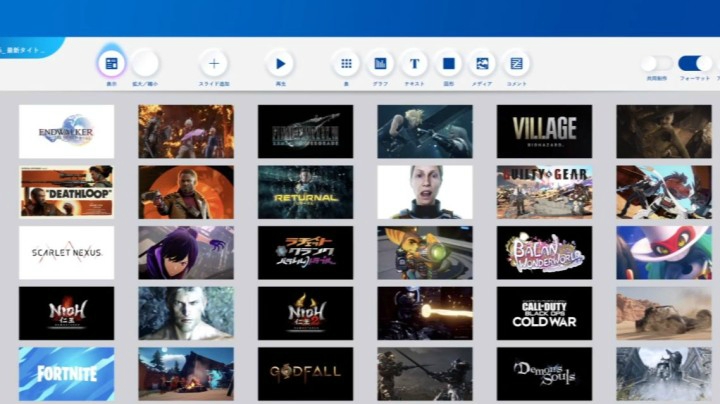Viewport: 720px width, 404px height.
Task: Select the Final Fantasy VII Remake logo slide
Action: click(305, 131)
